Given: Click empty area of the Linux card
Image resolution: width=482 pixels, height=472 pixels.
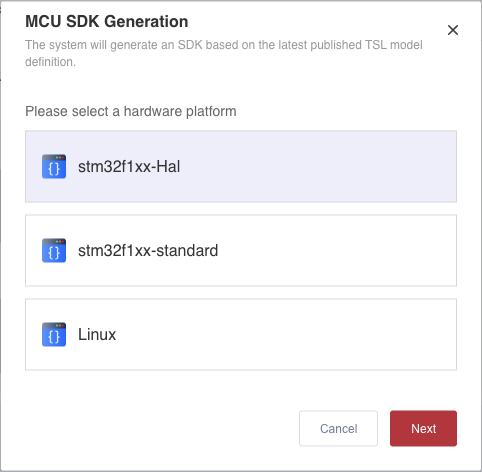Looking at the screenshot, I should [283, 334].
